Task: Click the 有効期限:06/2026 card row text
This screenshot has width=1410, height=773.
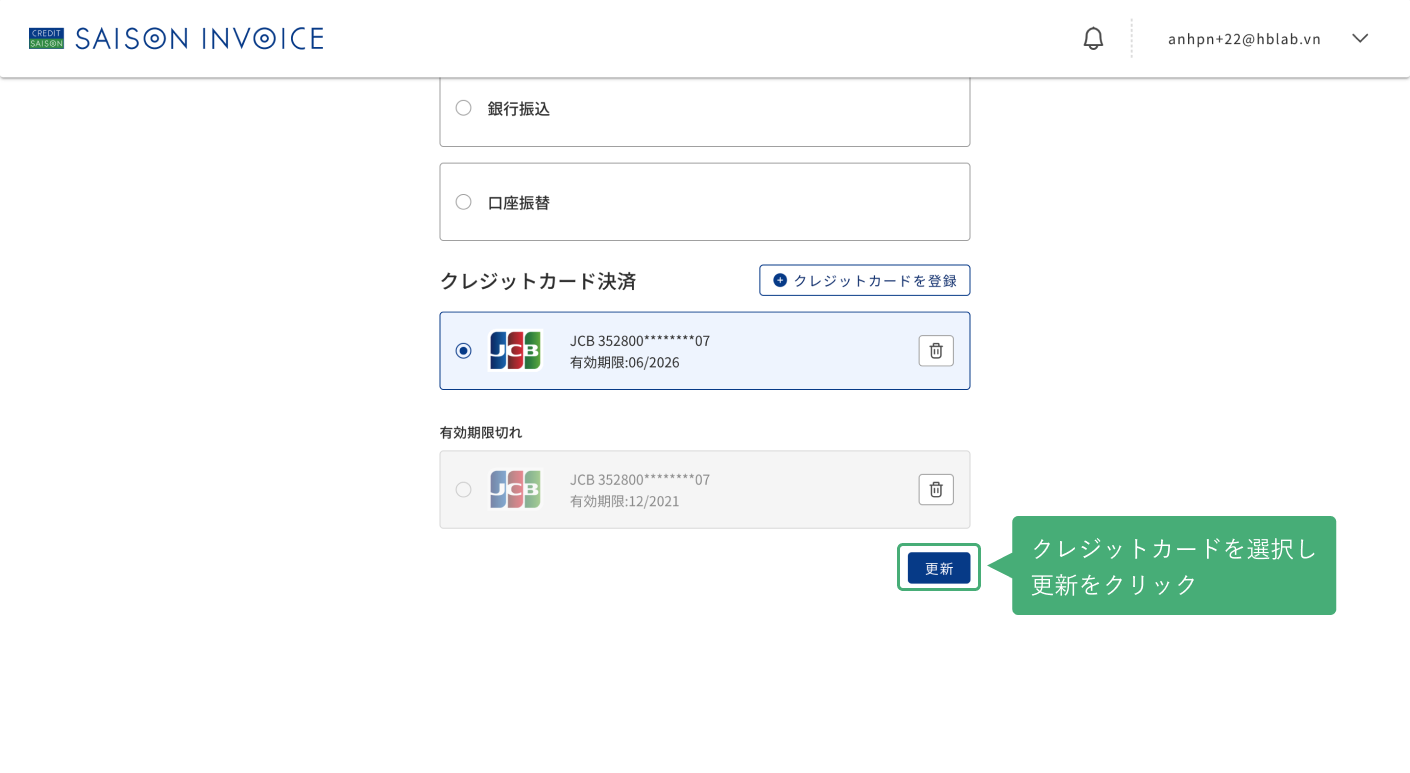Action: [625, 362]
